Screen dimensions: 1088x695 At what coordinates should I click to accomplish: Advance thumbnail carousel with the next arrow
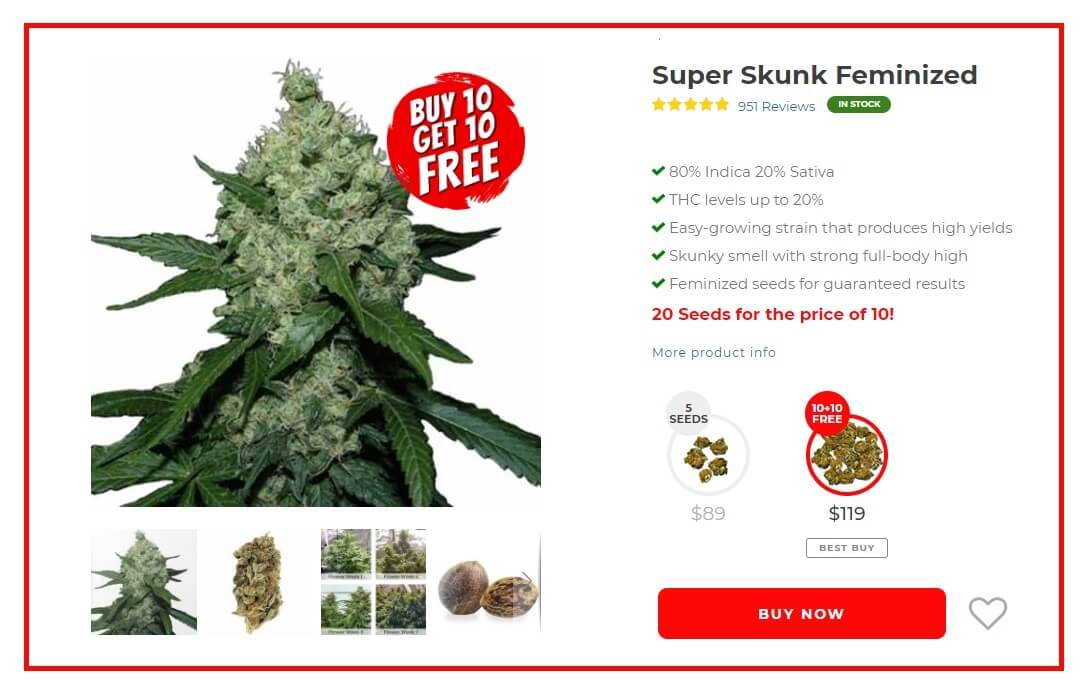pos(527,580)
